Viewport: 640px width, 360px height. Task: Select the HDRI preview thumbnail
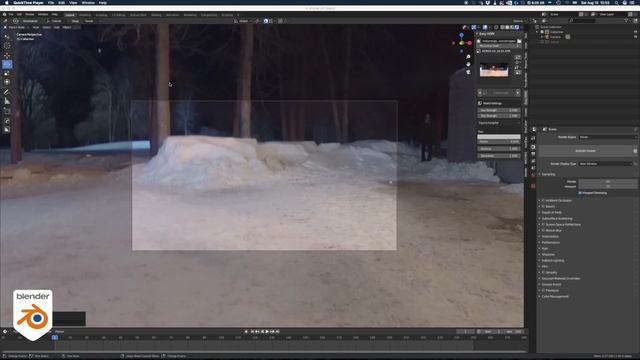[x=494, y=70]
